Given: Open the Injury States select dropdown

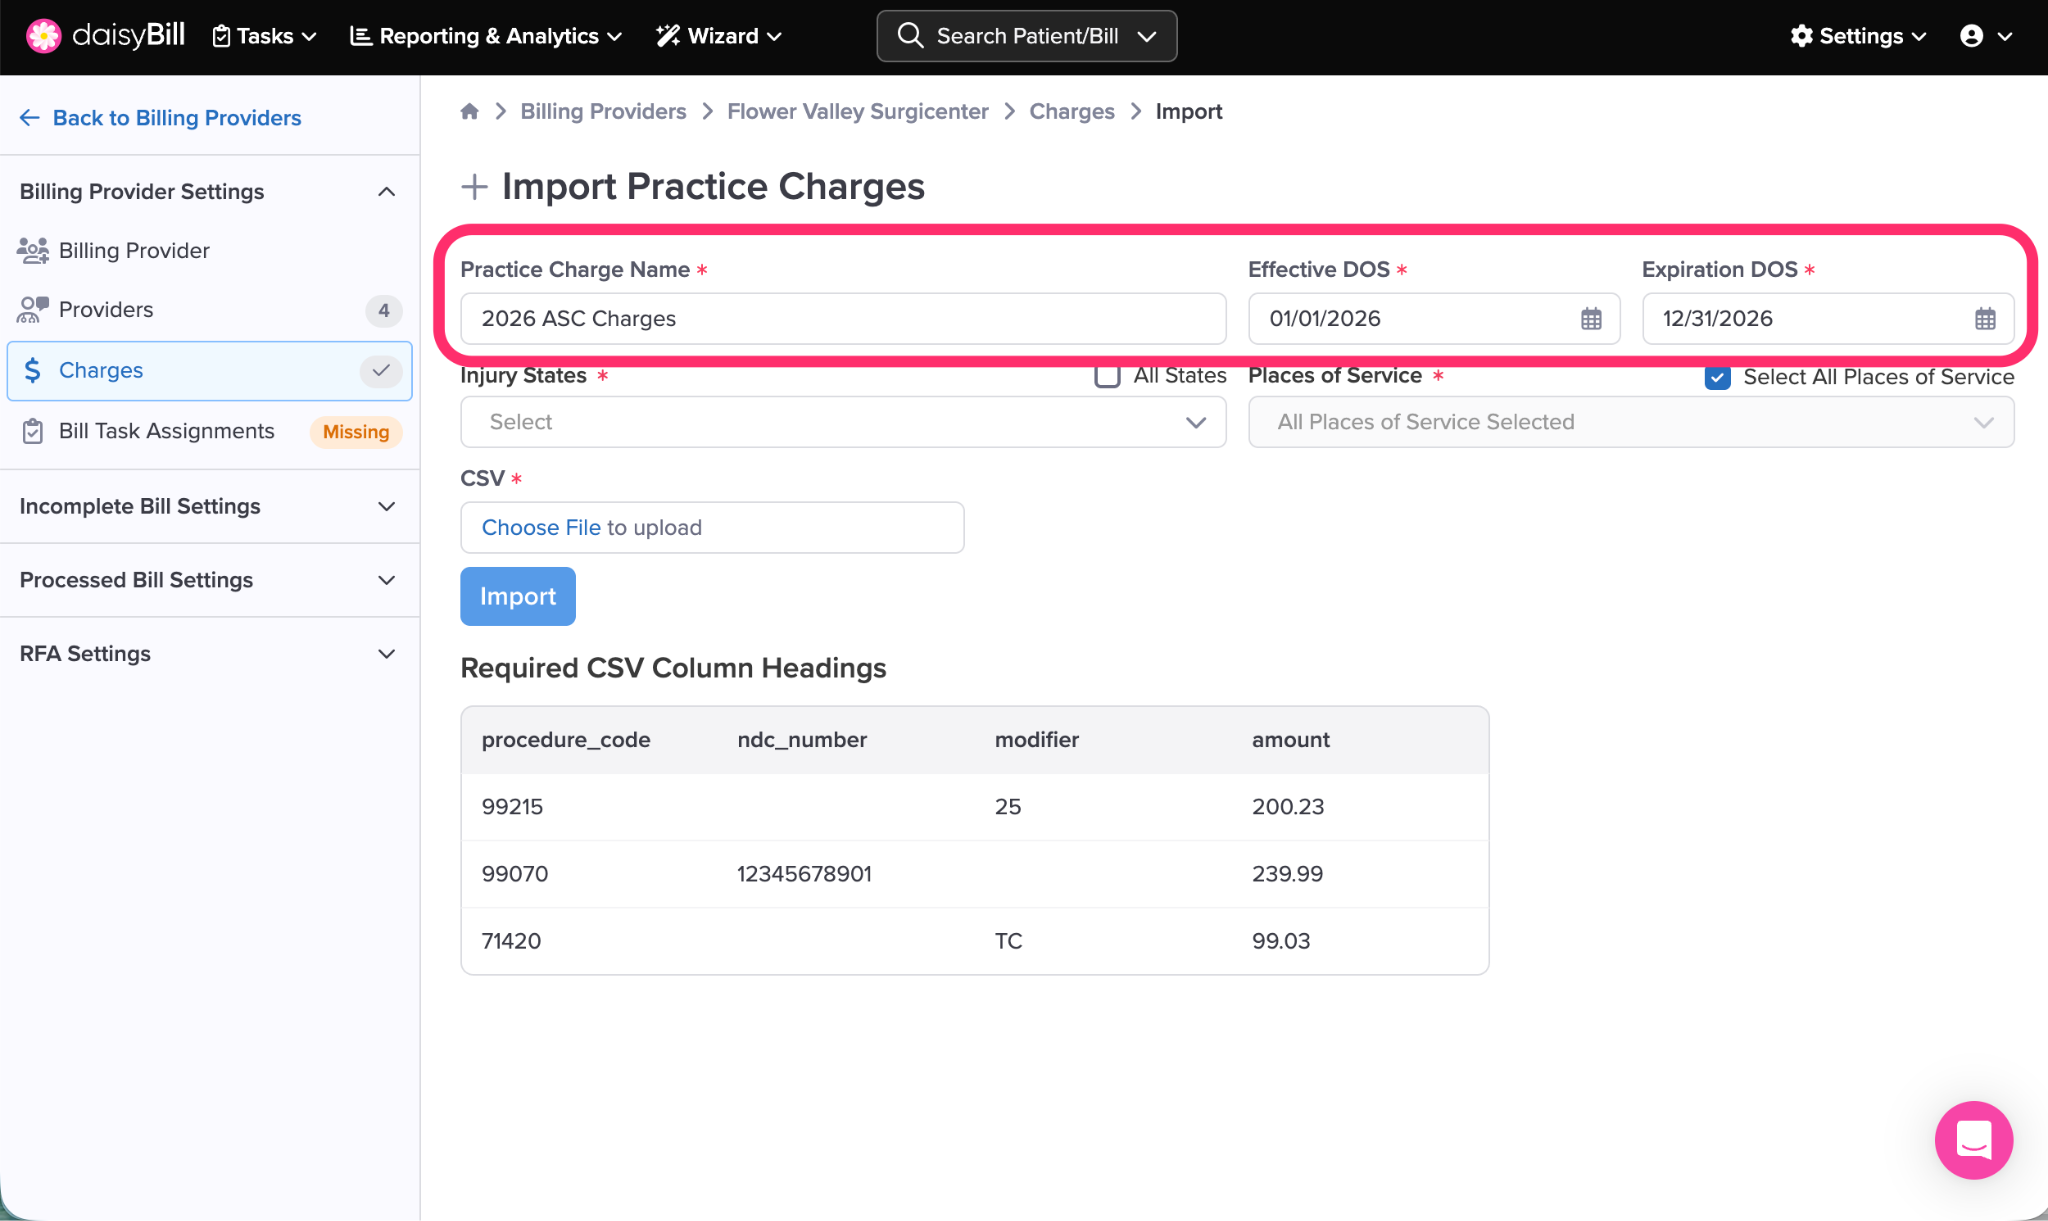Looking at the screenshot, I should tap(842, 422).
